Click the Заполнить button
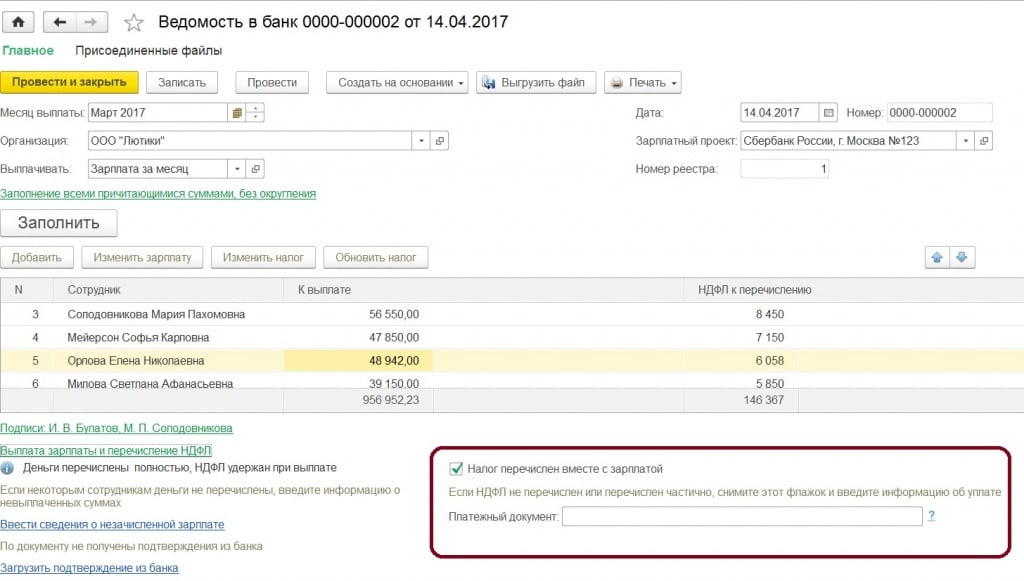The height and width of the screenshot is (581, 1024). [59, 223]
